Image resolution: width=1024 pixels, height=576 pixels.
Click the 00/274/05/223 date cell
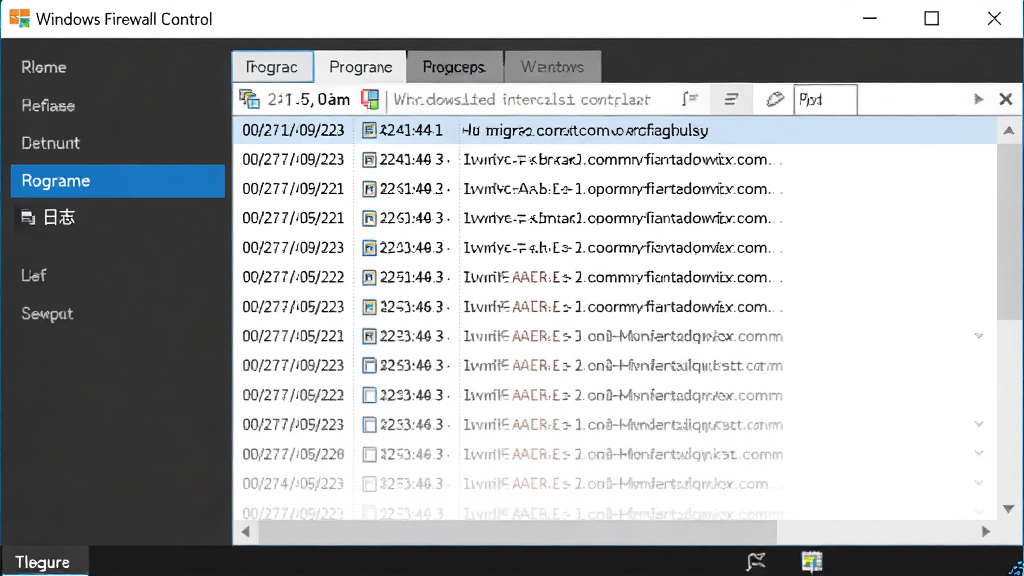(x=293, y=484)
